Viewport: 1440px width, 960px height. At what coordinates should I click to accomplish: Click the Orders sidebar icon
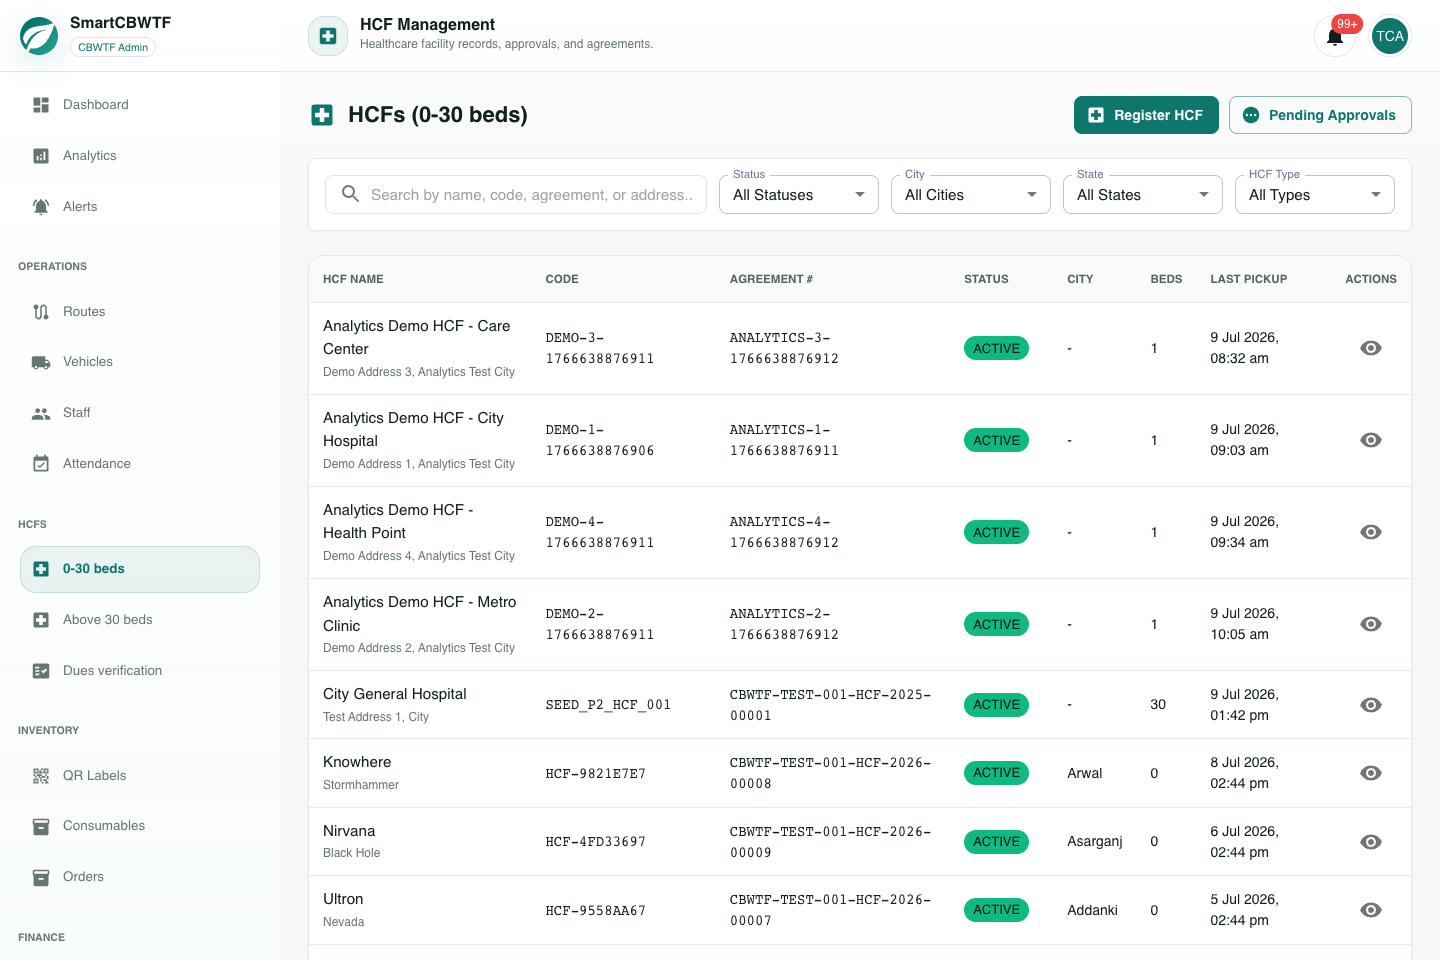click(x=41, y=877)
